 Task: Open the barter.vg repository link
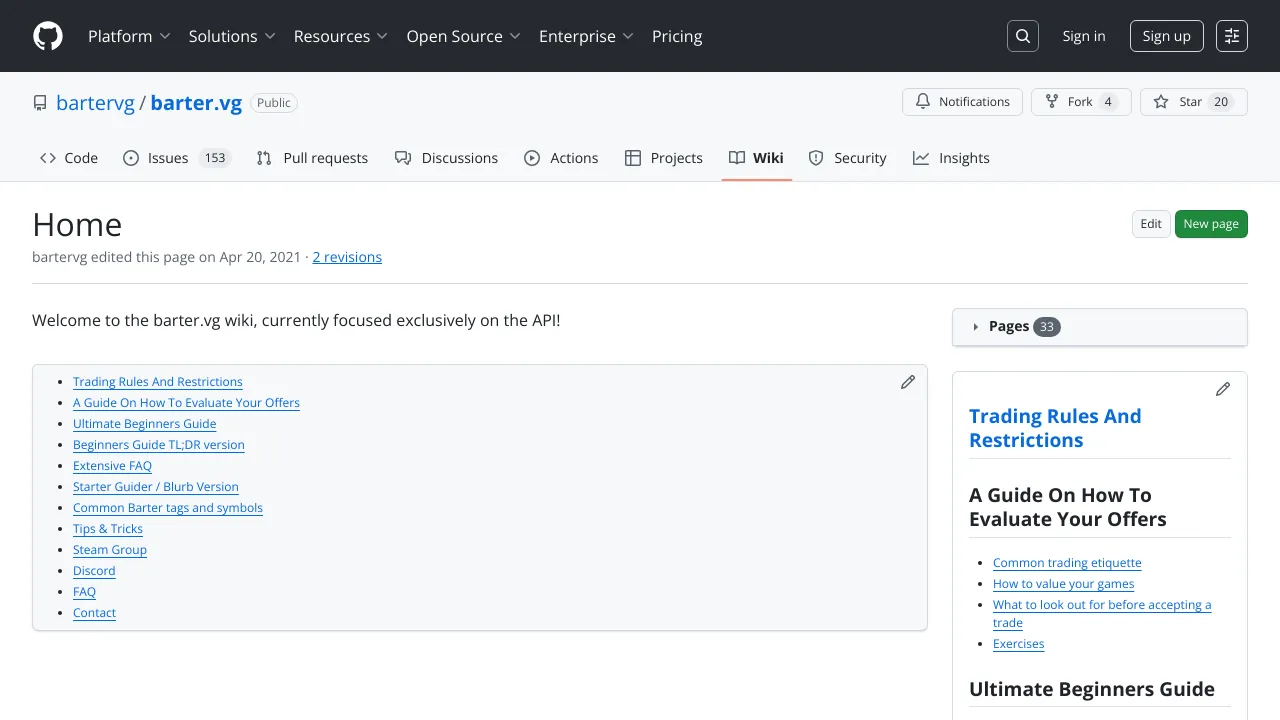196,103
